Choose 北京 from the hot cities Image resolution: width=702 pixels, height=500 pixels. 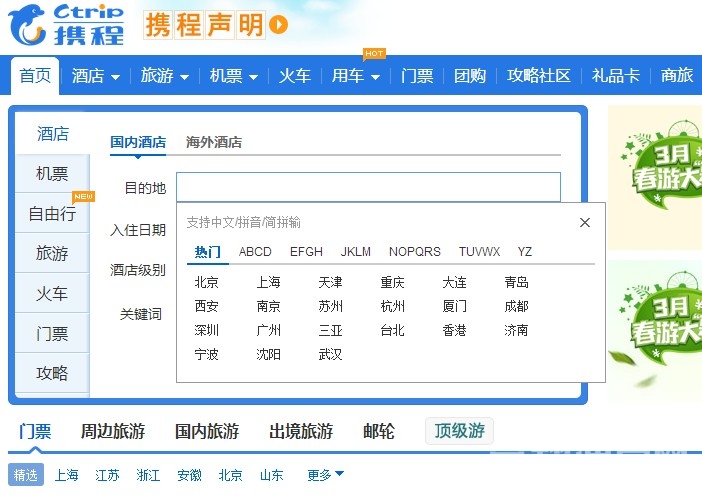coord(206,282)
